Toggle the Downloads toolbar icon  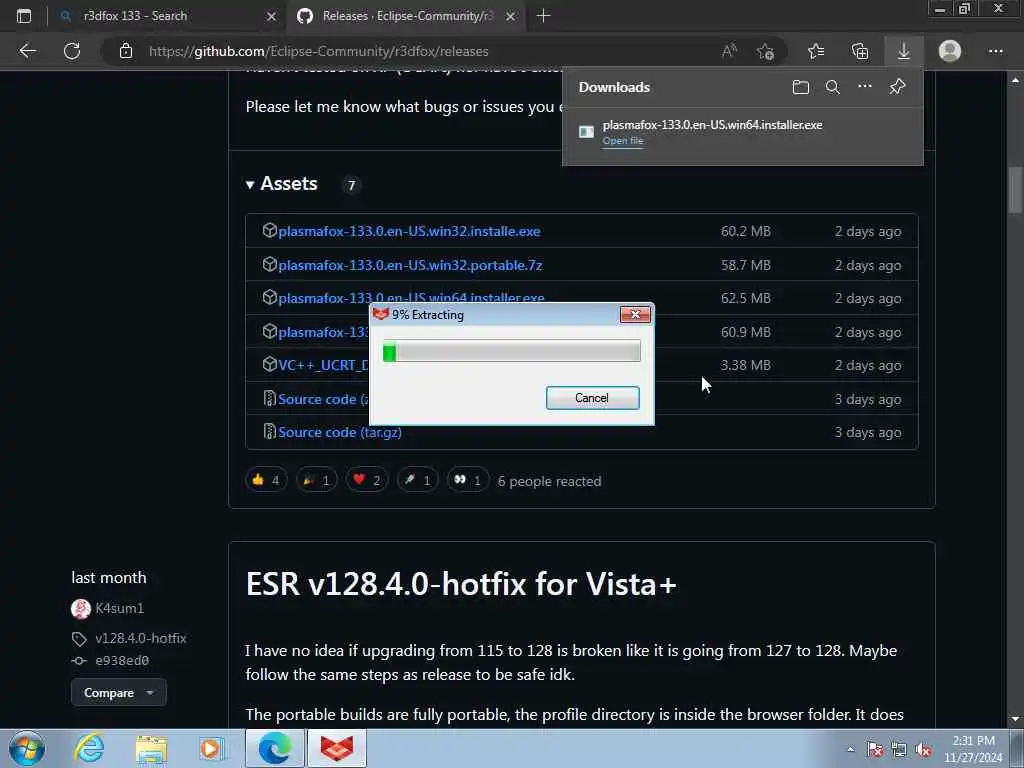point(904,51)
